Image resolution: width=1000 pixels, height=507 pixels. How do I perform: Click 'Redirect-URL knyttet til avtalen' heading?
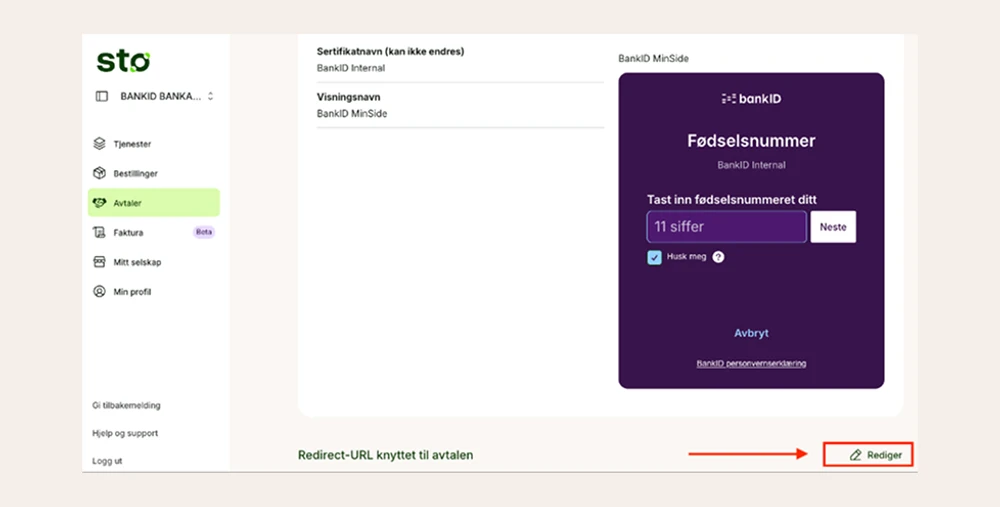point(385,455)
